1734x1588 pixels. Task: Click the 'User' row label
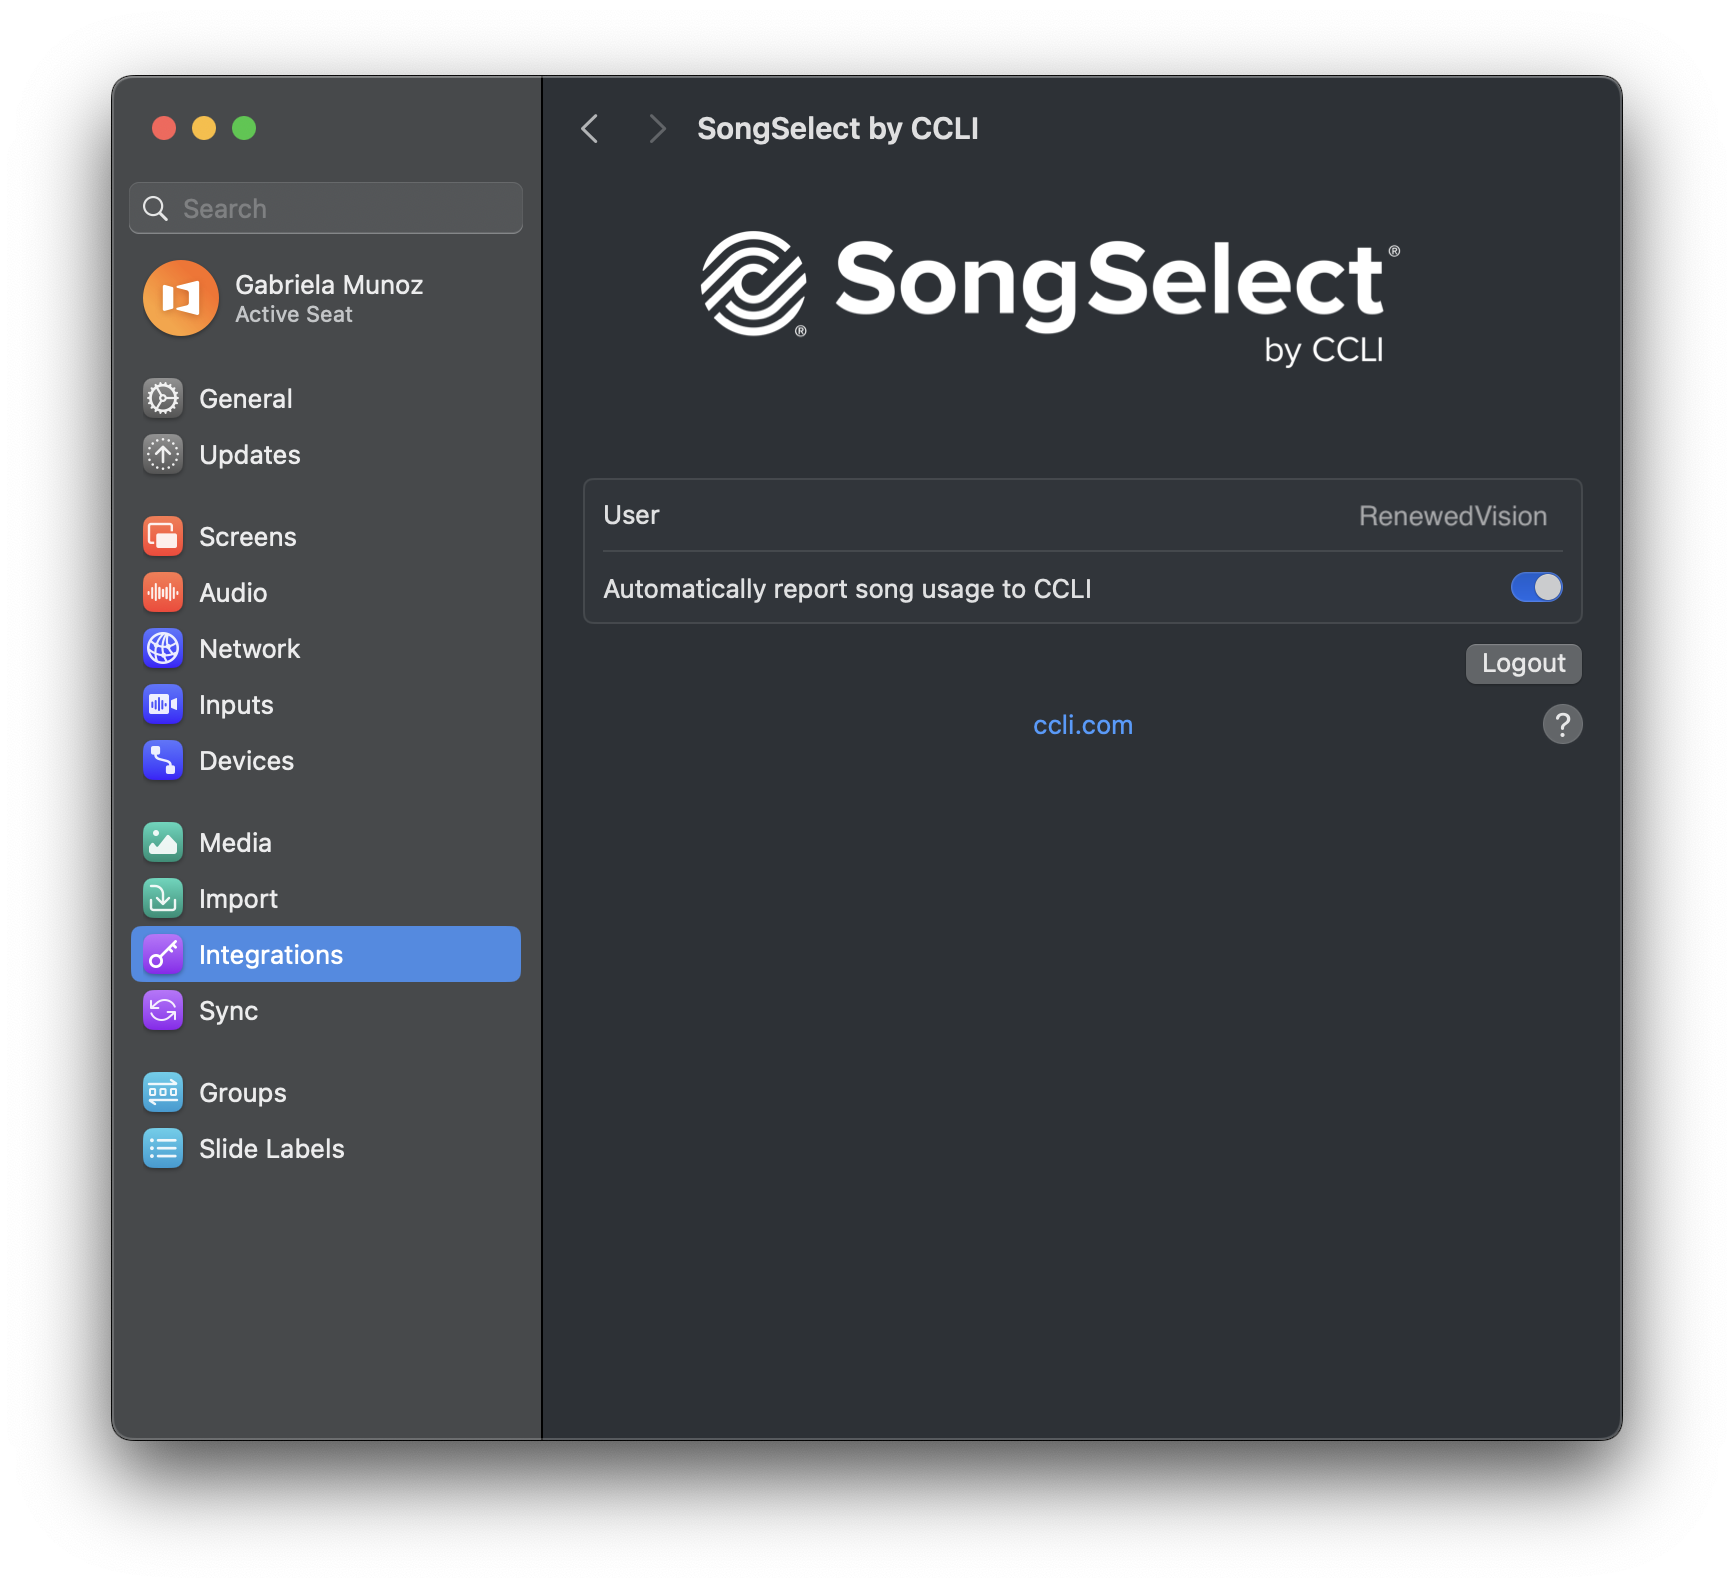coord(632,515)
